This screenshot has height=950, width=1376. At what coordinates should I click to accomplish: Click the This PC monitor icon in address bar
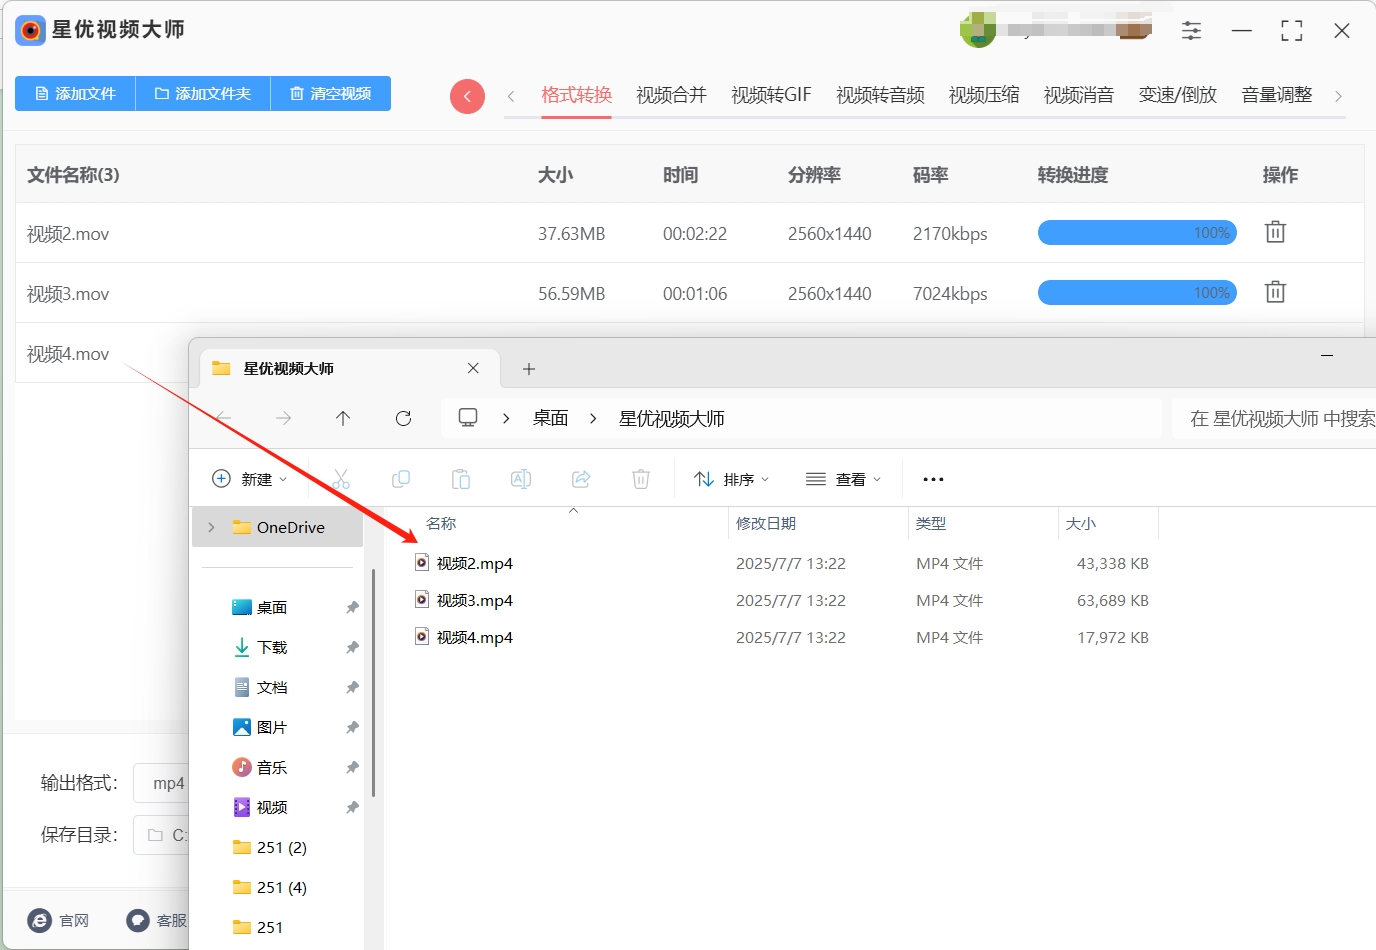(467, 418)
